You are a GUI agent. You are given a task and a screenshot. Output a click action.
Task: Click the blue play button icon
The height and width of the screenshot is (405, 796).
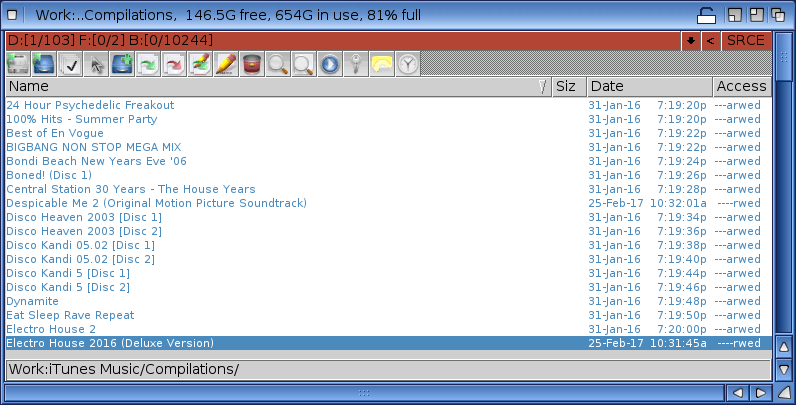click(329, 64)
